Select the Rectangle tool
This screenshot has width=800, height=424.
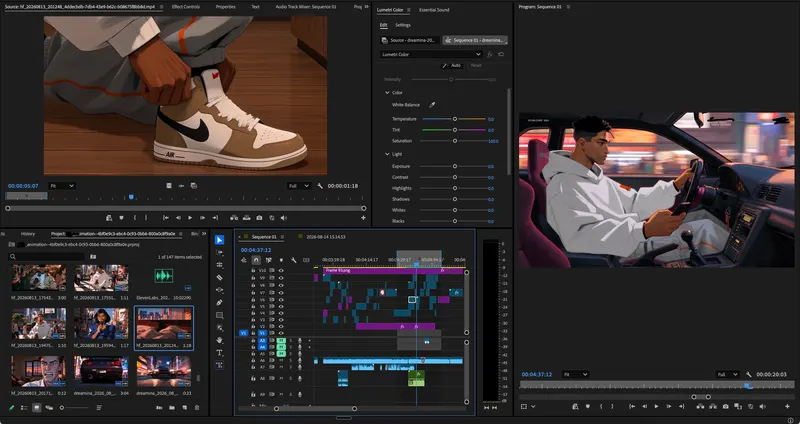219,315
